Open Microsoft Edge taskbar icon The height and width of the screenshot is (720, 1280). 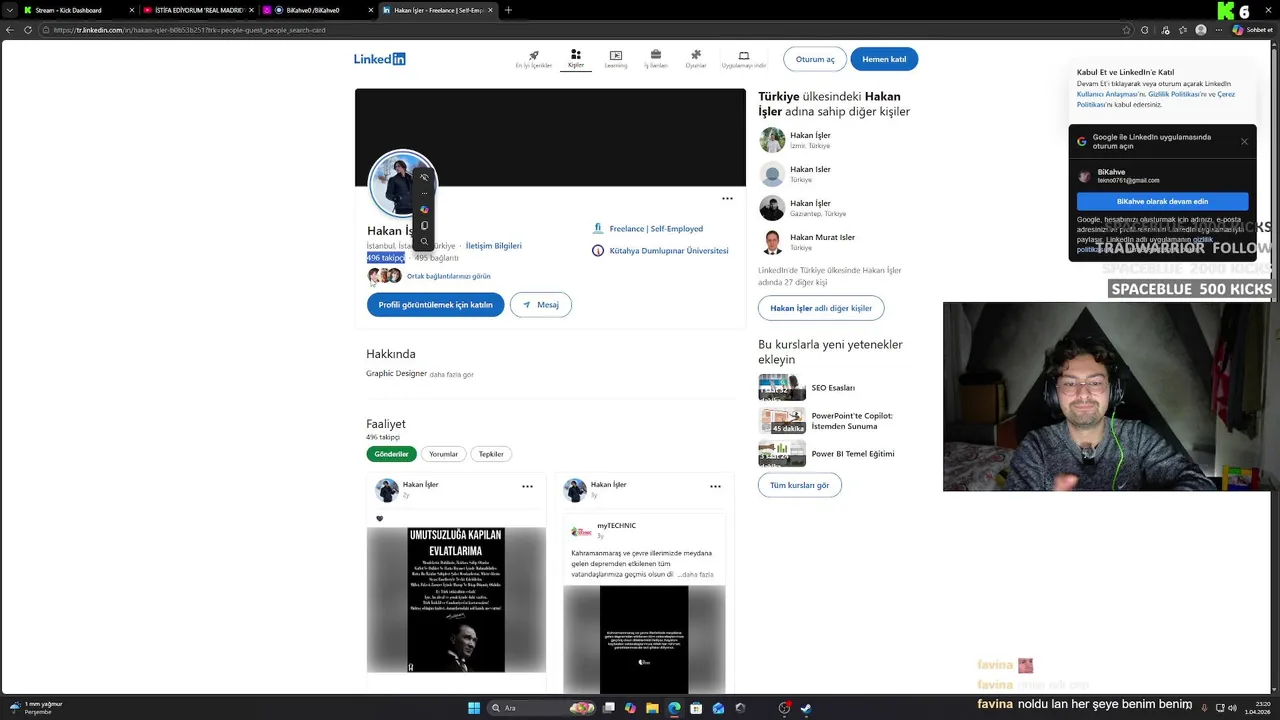[674, 708]
